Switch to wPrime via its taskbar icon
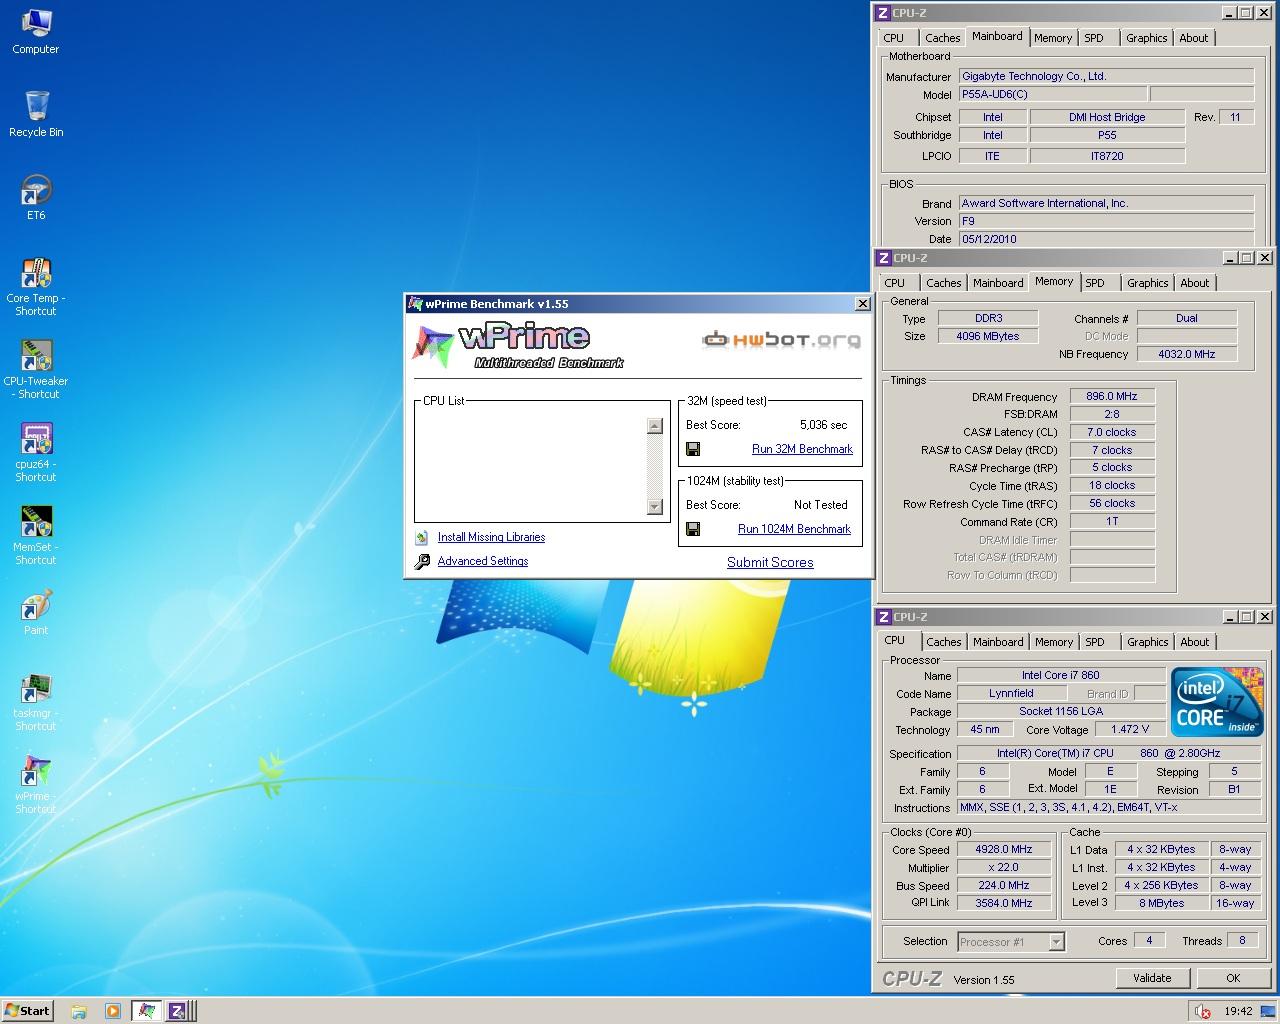The image size is (1280, 1024). point(146,1011)
